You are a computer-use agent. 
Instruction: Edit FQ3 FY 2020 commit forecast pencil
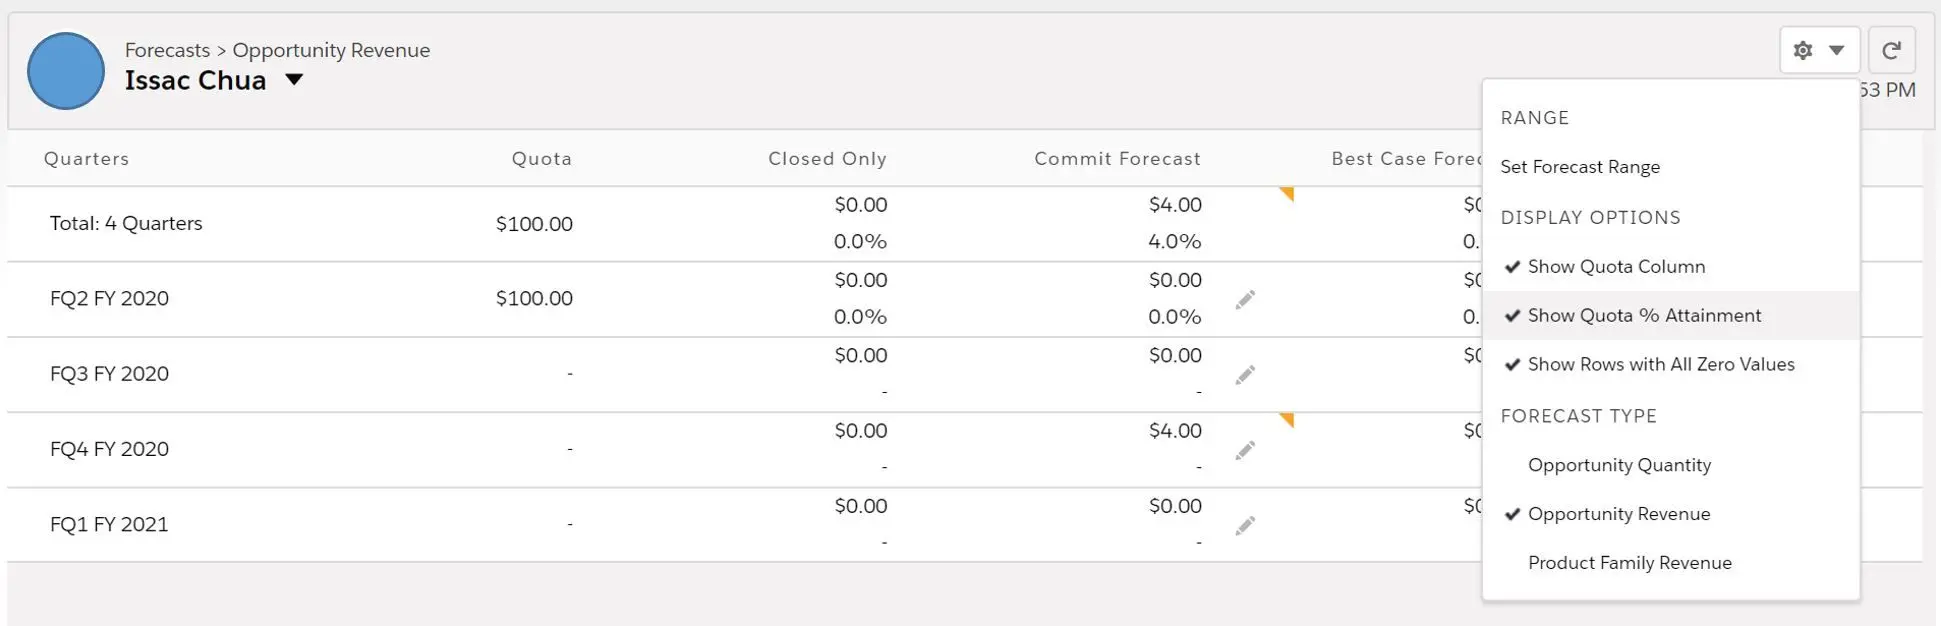[x=1245, y=375]
